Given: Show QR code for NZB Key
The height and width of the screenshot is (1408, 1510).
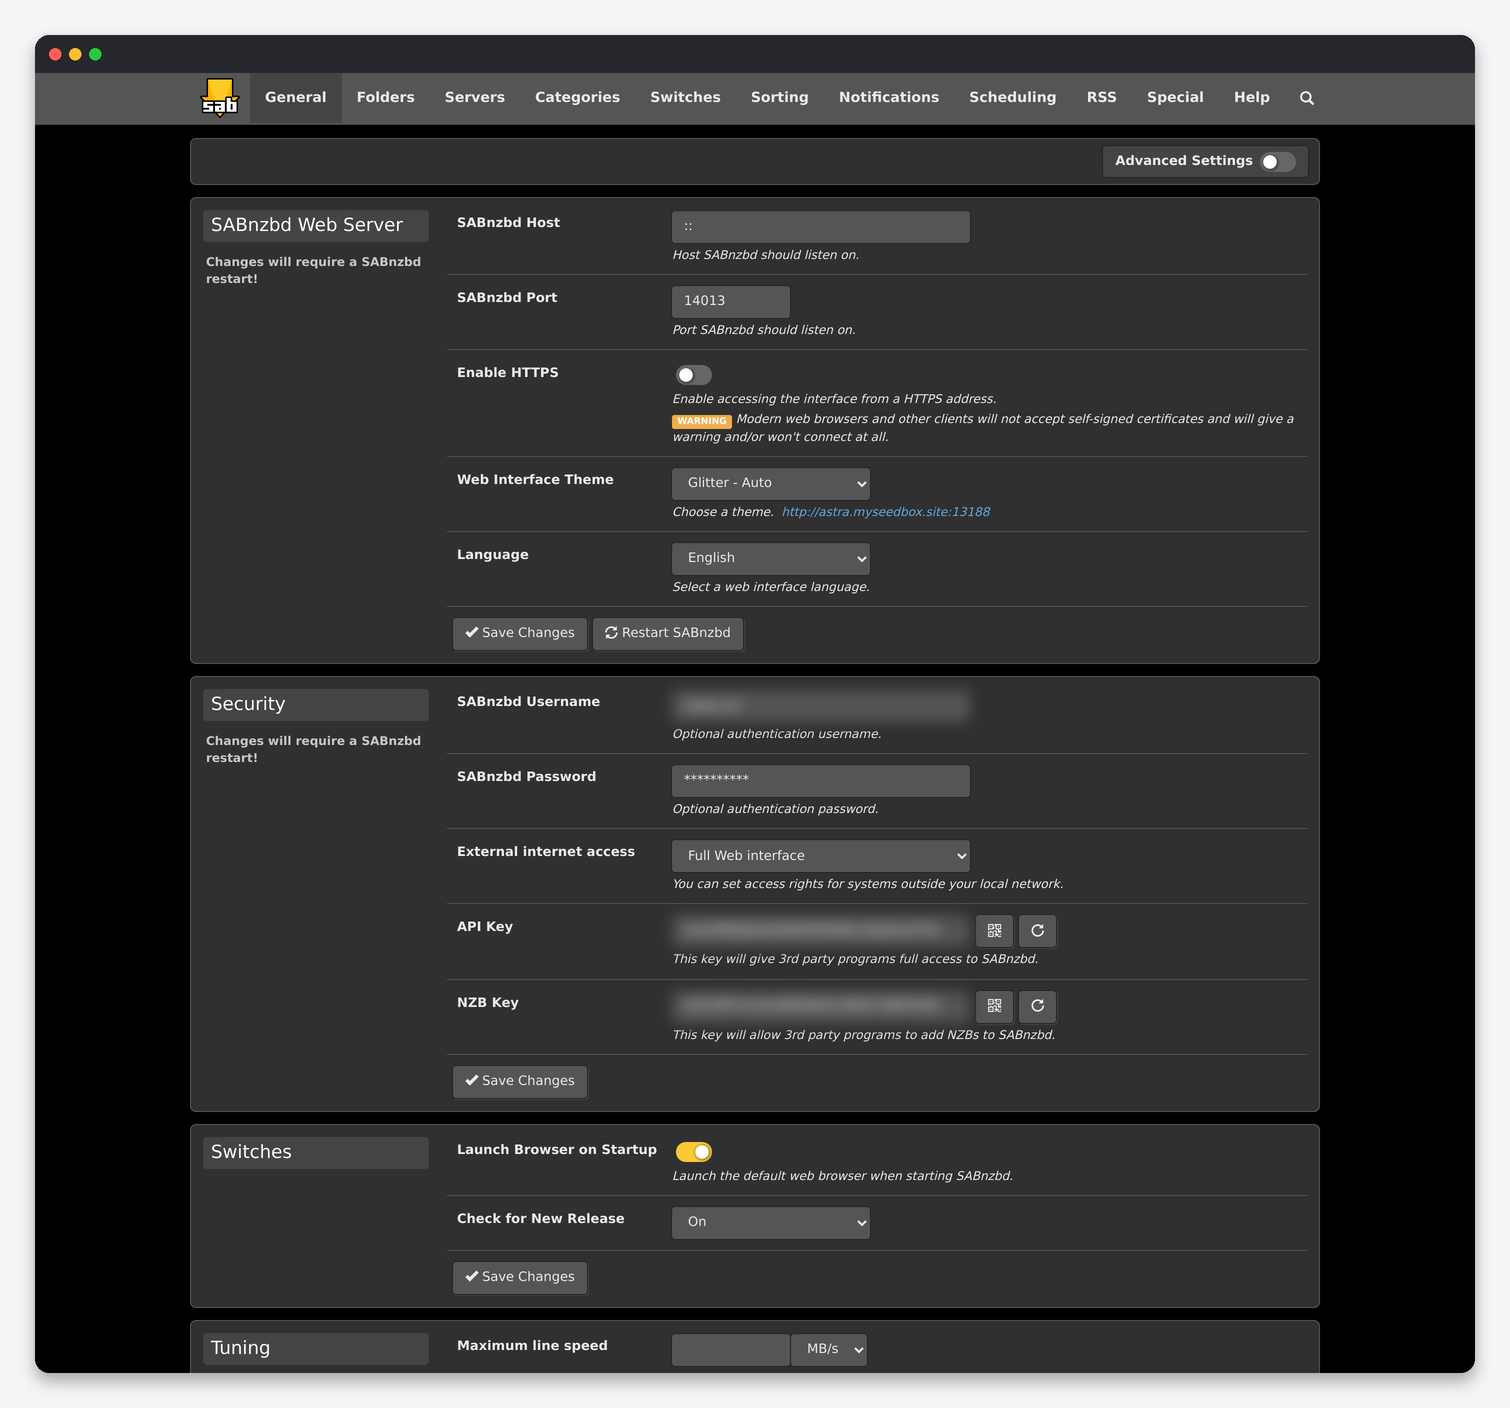Looking at the screenshot, I should 994,1006.
